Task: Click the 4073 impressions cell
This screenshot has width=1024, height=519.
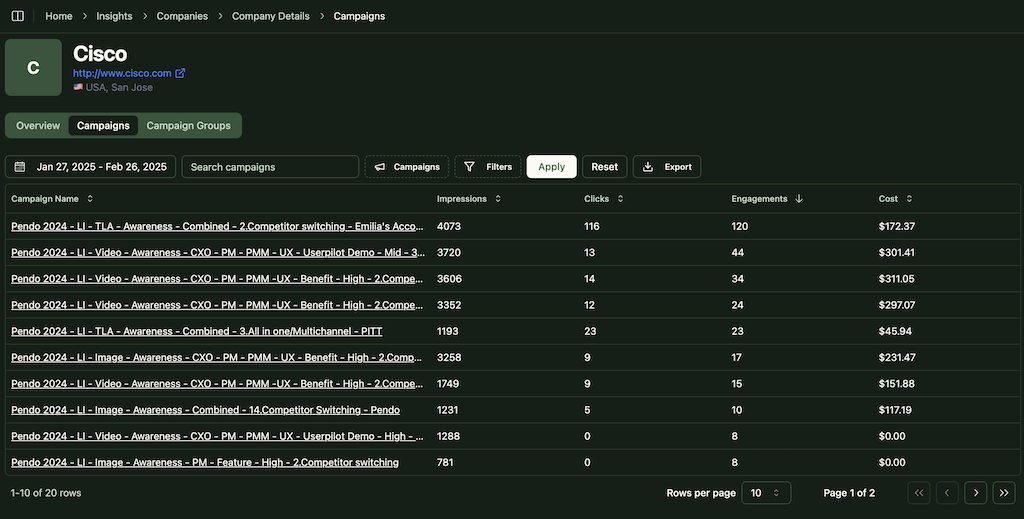Action: click(449, 227)
